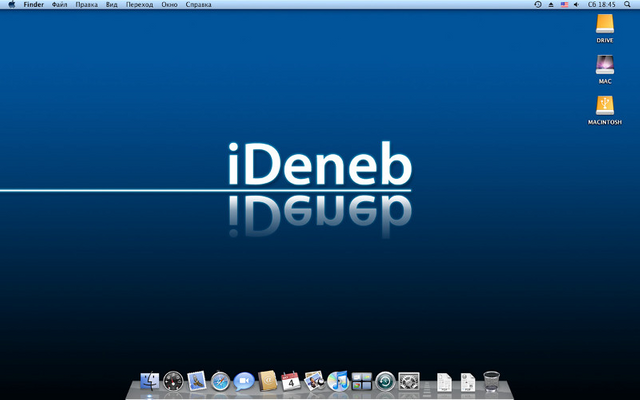Open Time Machine menu bar status icon
640x400 pixels.
[x=538, y=4]
